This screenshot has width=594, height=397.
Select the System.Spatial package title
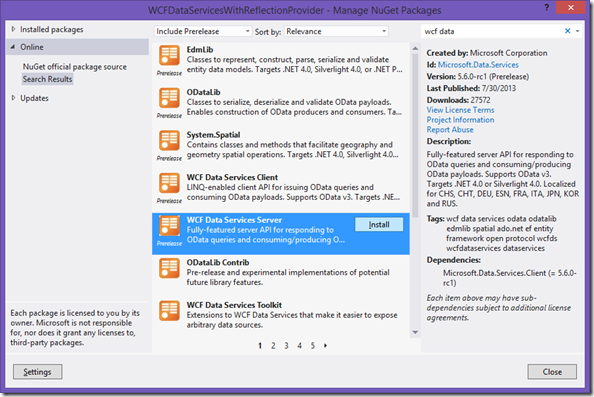click(x=213, y=134)
